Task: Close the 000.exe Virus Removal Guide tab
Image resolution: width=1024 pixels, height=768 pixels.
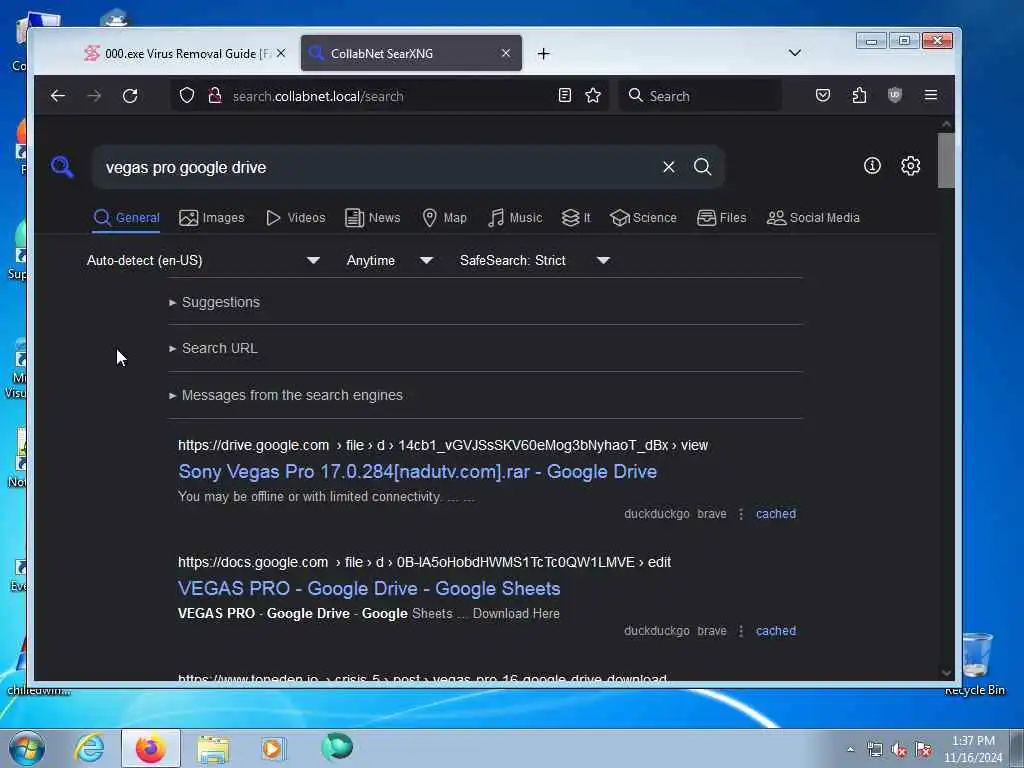Action: coord(281,54)
